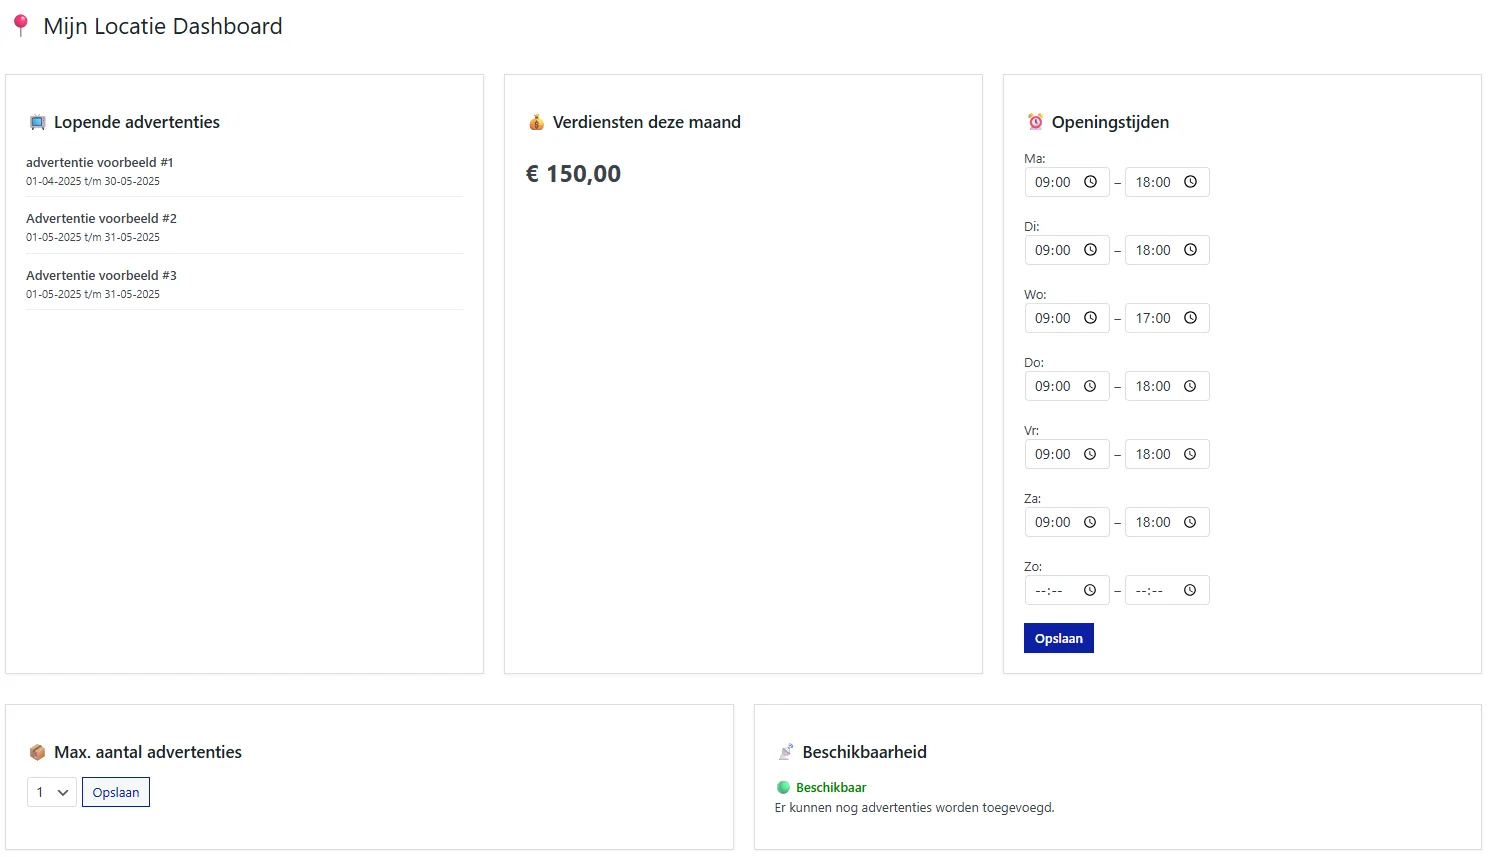Click the TV icon beside Lopende advertenties

37,122
